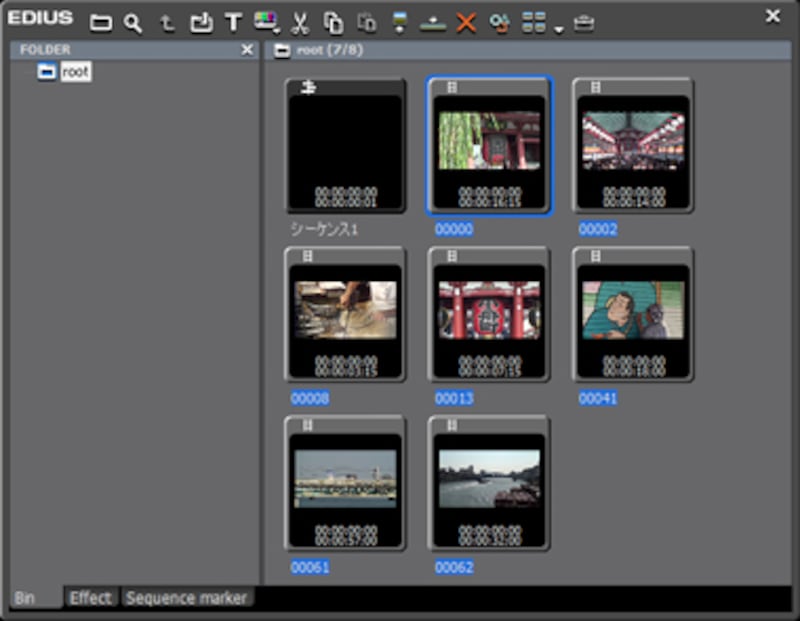Click the Move up one folder arrow
This screenshot has width=800, height=621.
(x=167, y=23)
